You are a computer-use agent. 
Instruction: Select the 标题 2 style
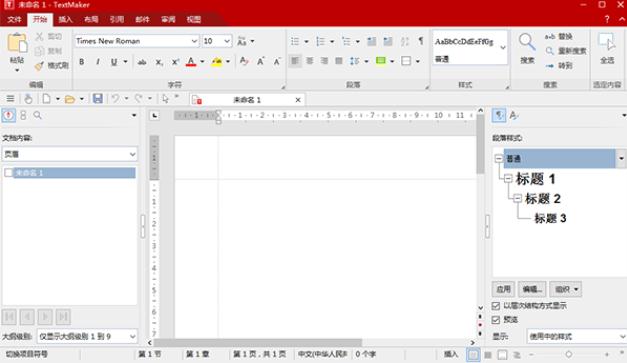[x=543, y=199]
